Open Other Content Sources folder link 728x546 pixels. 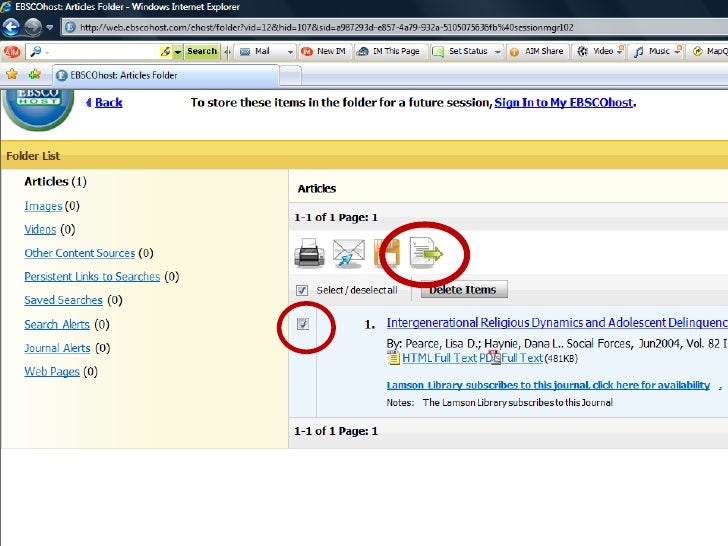[79, 253]
